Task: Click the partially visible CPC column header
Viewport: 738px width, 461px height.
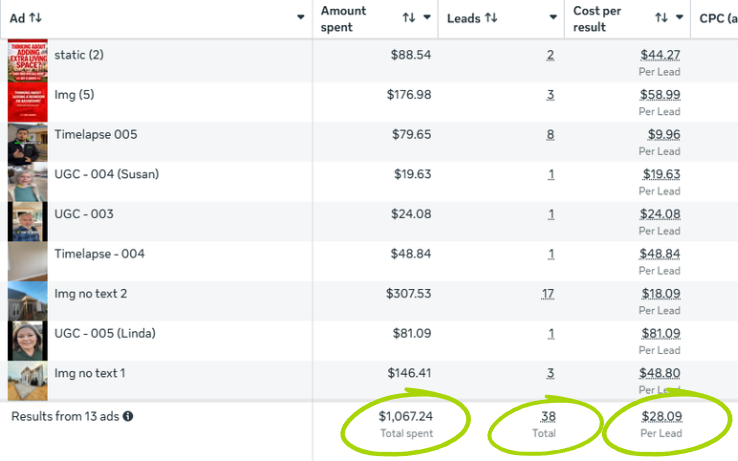Action: coord(718,18)
